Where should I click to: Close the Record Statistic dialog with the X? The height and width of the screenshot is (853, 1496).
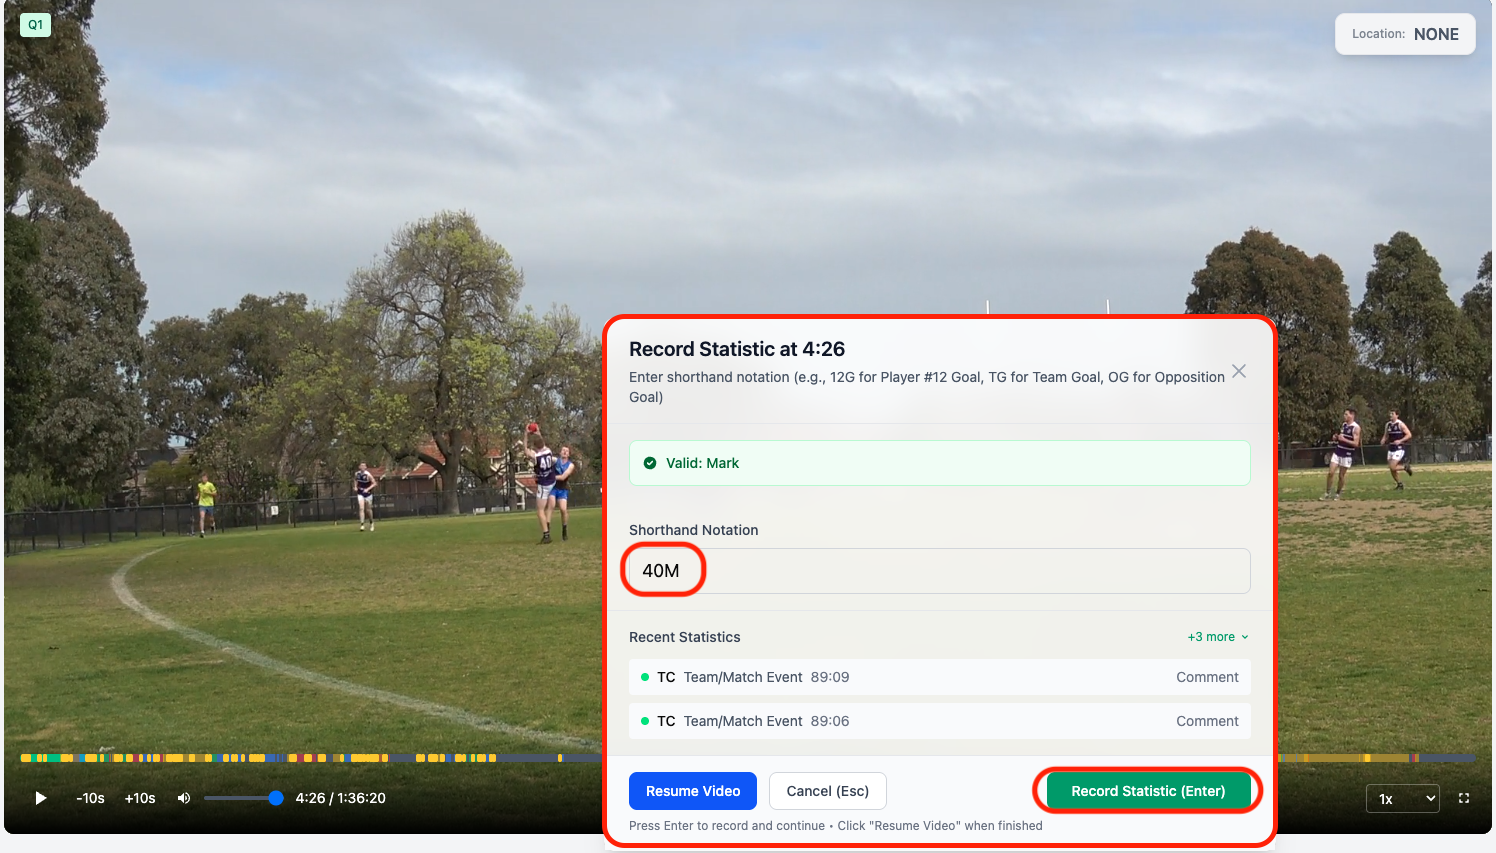1239,371
